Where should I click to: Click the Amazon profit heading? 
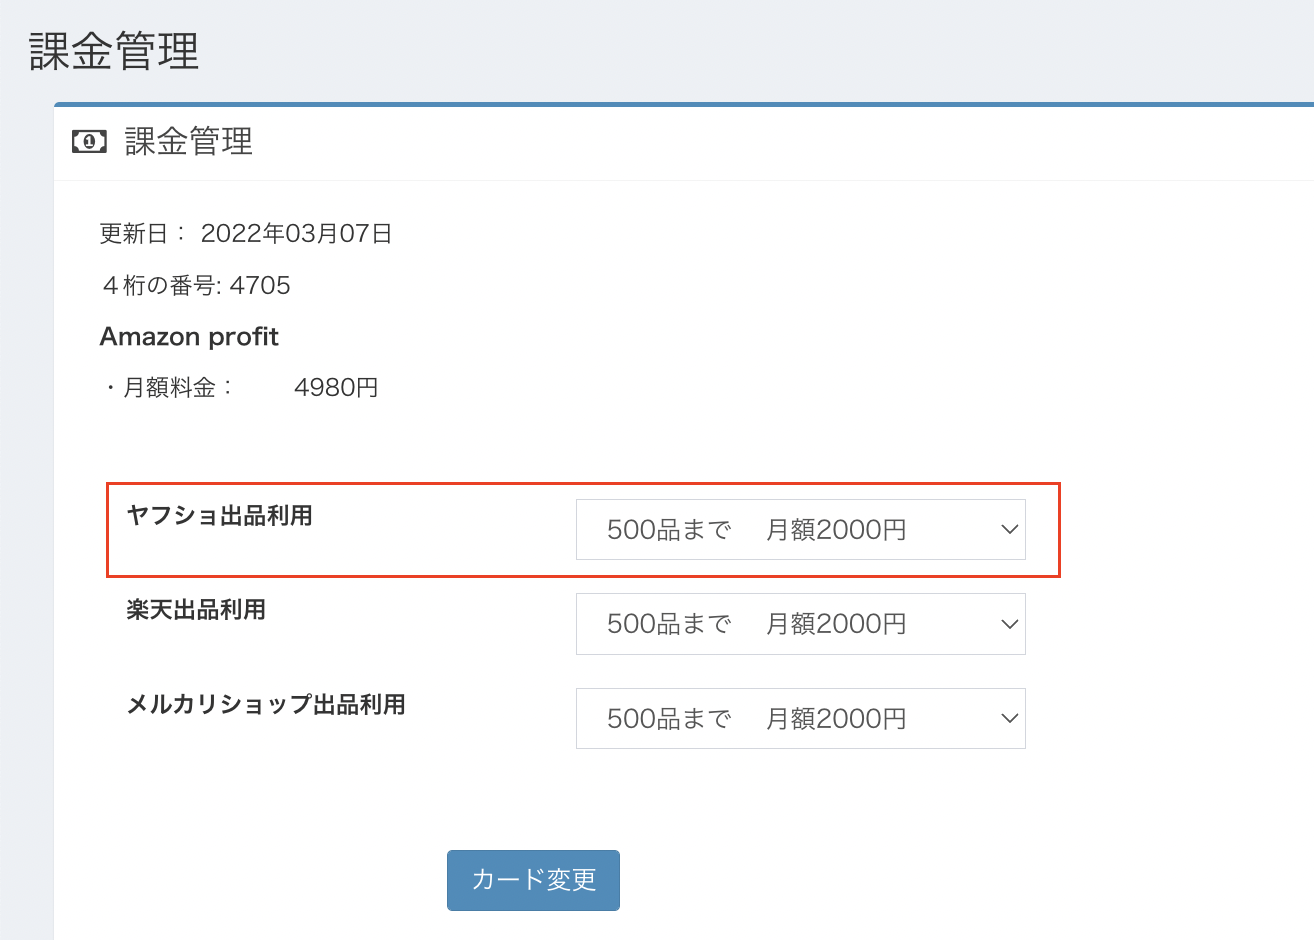189,337
